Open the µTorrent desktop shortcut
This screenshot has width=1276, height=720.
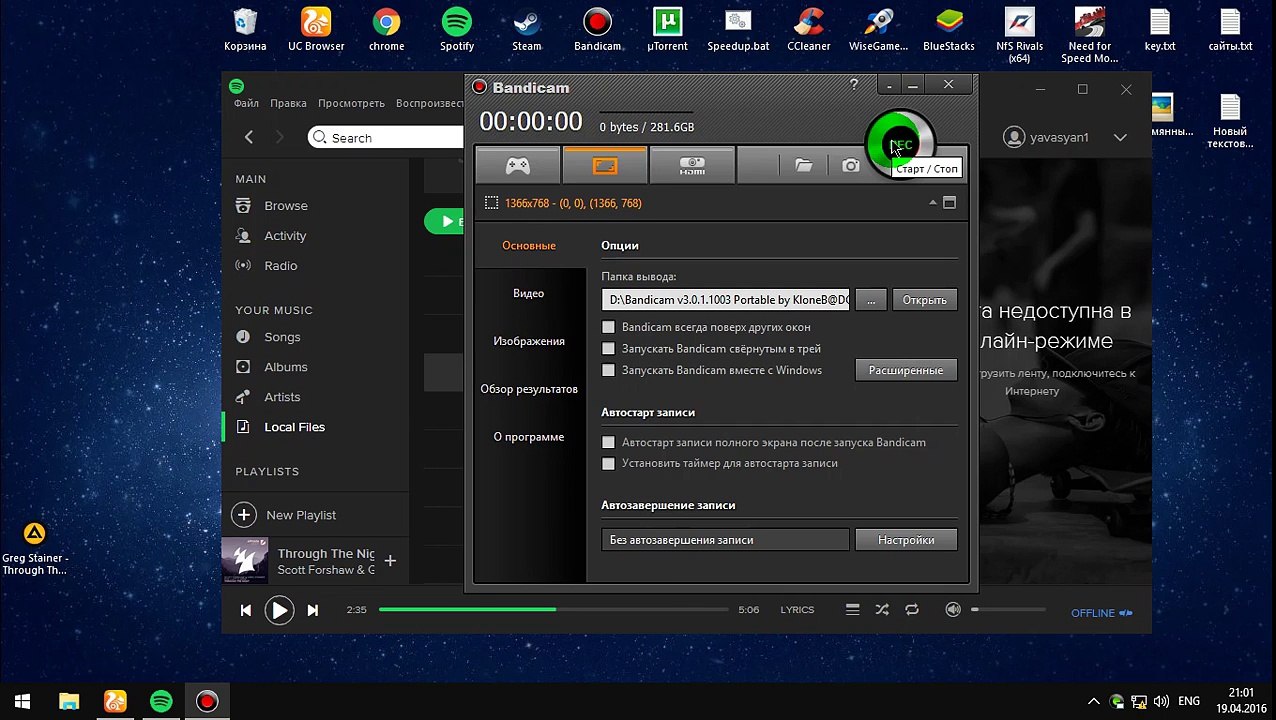(x=667, y=30)
